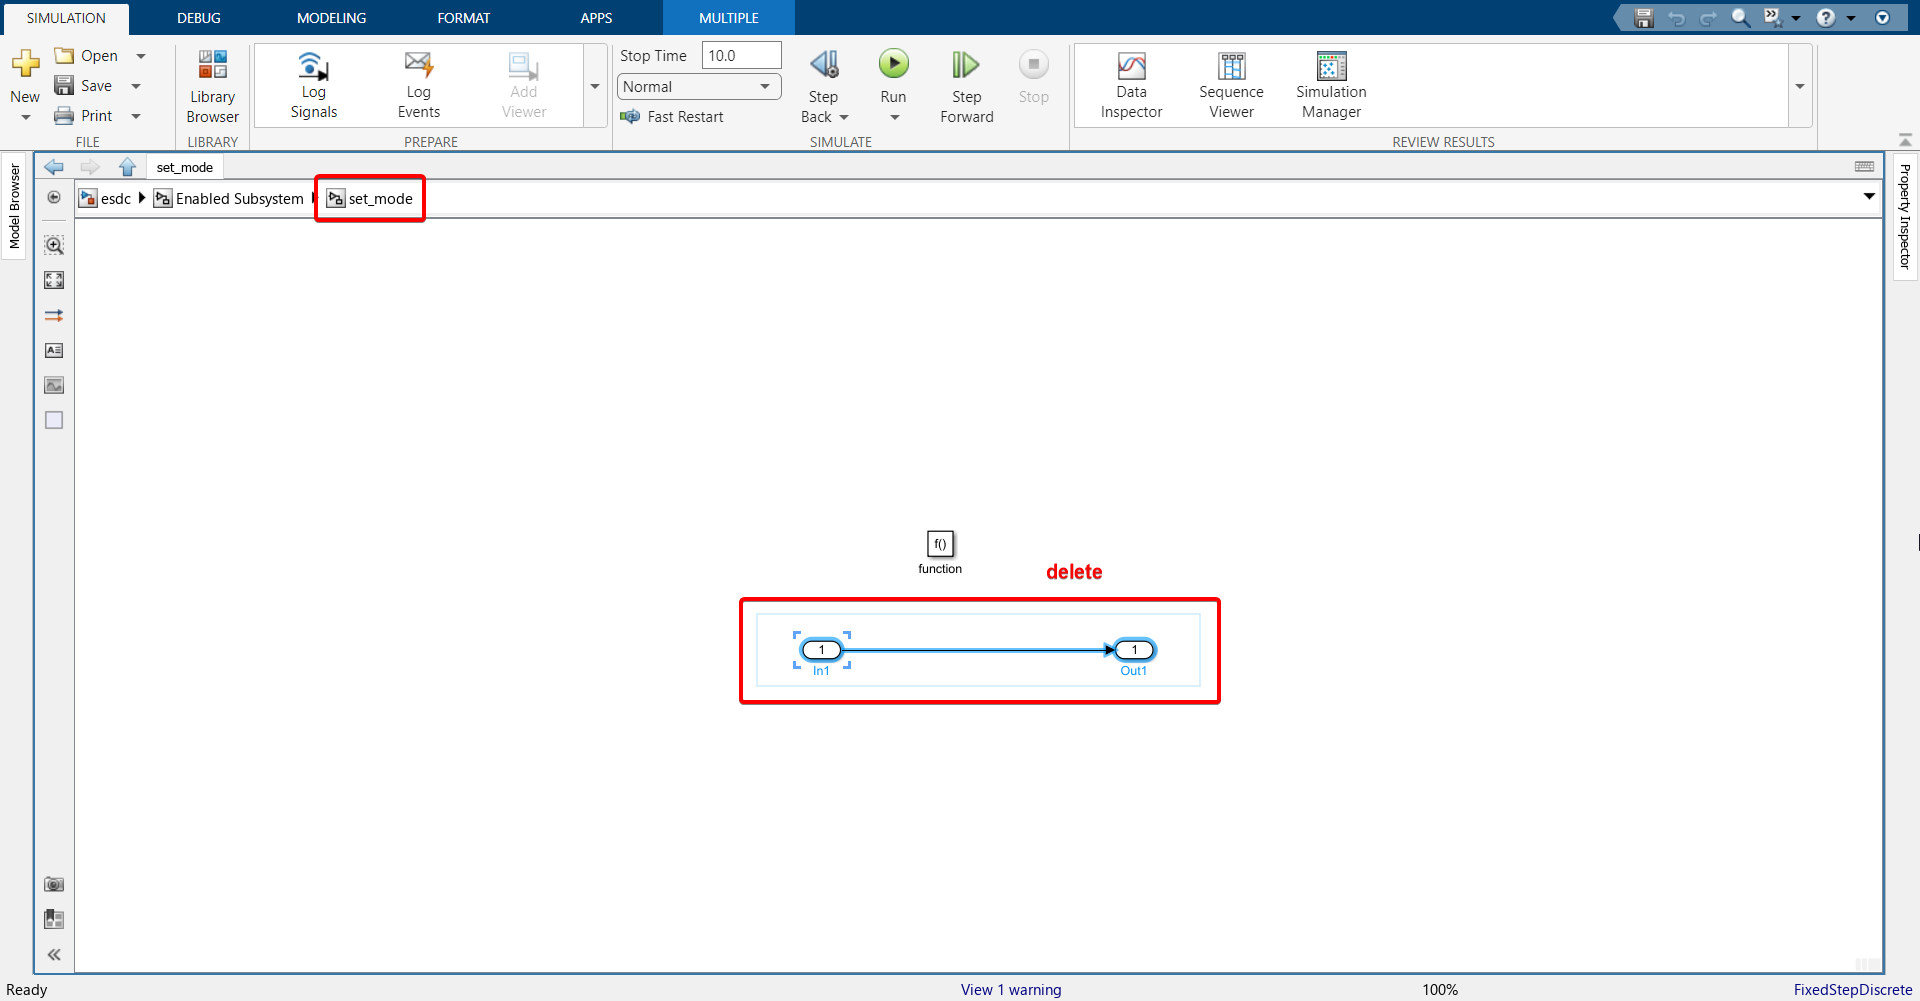The height and width of the screenshot is (1001, 1920).
Task: Switch to the Apps tab
Action: point(596,18)
